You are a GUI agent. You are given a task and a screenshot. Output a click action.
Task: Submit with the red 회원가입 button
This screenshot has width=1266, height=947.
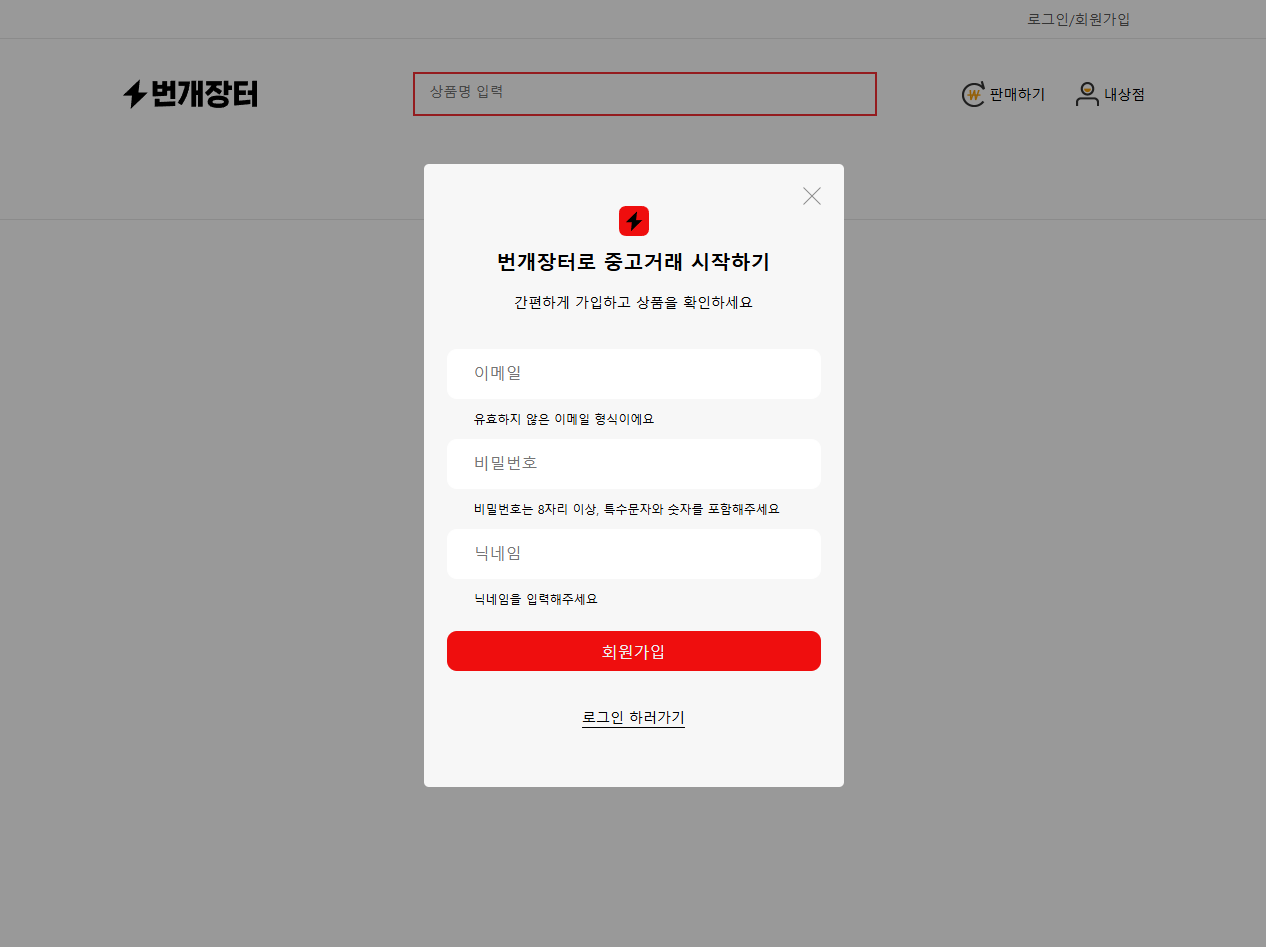(x=634, y=651)
